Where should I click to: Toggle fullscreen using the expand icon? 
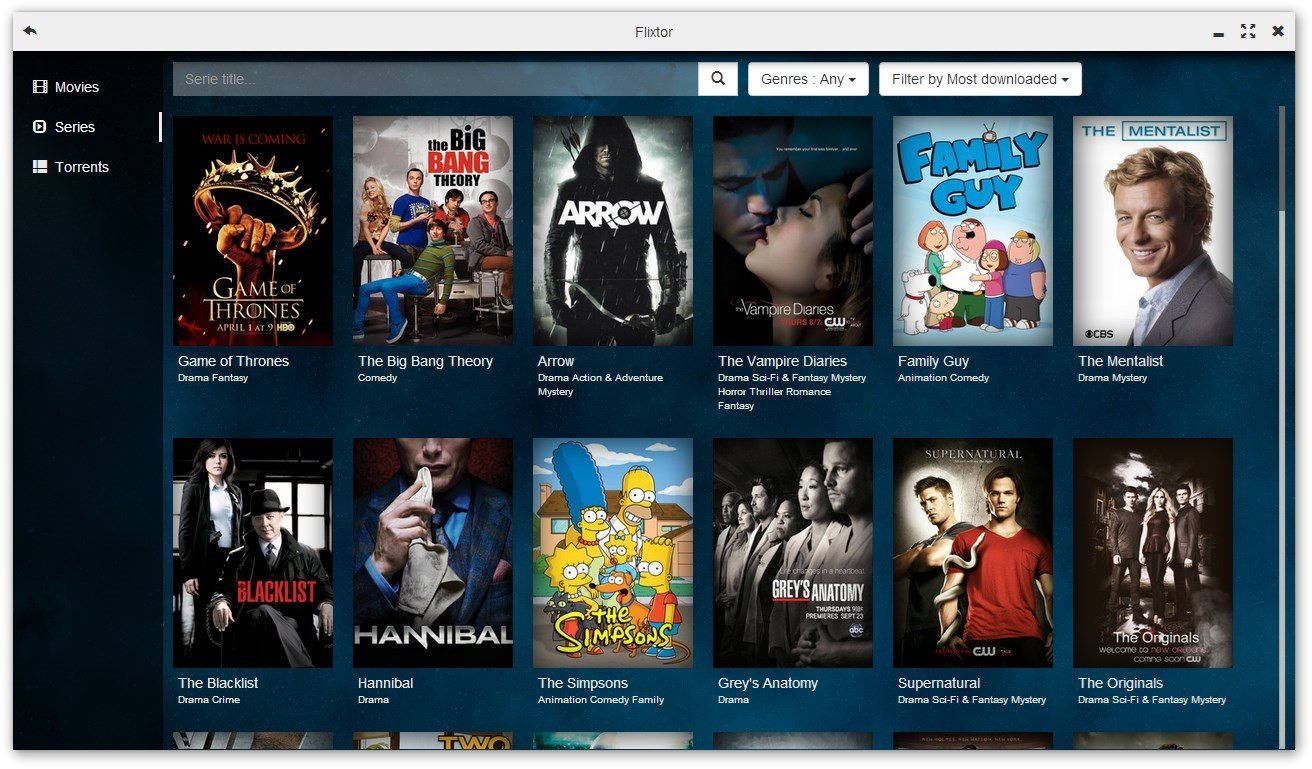point(1247,31)
